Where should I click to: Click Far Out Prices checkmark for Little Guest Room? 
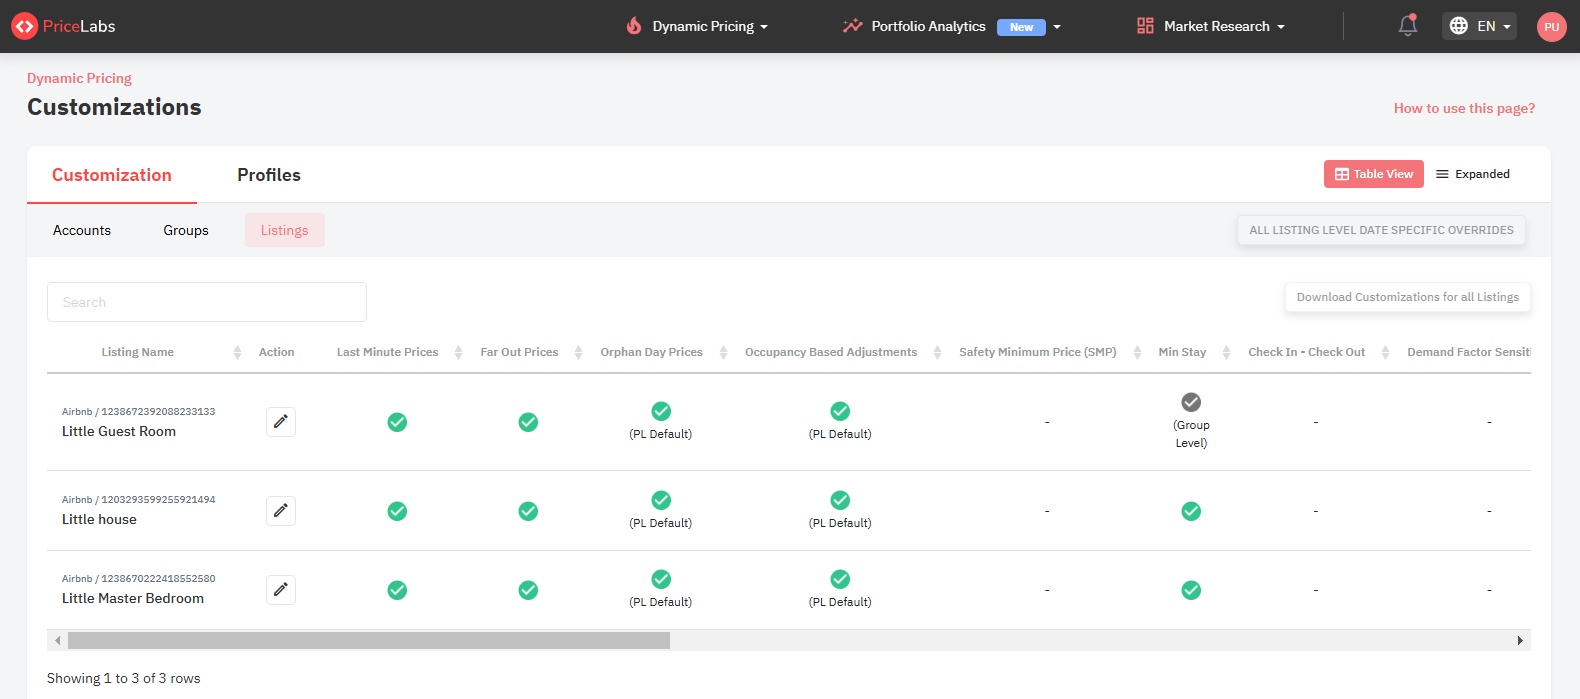tap(528, 422)
